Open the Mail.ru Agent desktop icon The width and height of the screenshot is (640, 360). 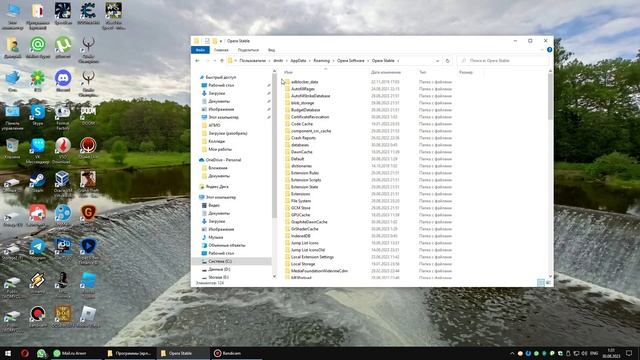pyautogui.click(x=38, y=47)
